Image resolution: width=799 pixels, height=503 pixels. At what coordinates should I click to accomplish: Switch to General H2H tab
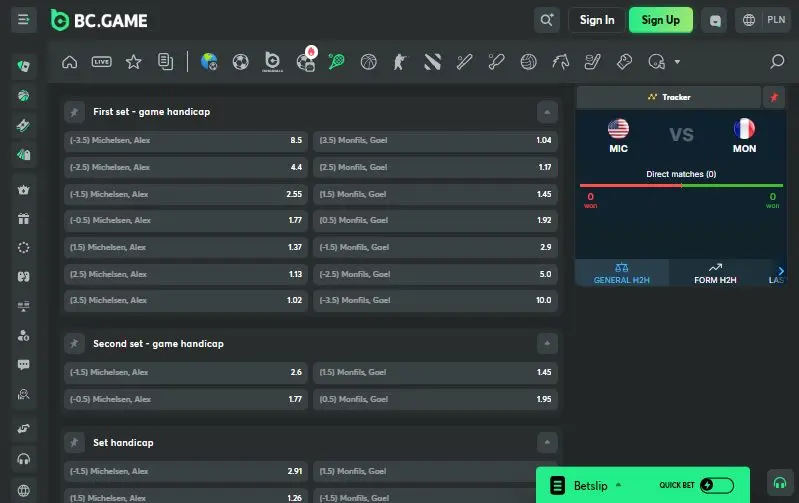(x=621, y=273)
